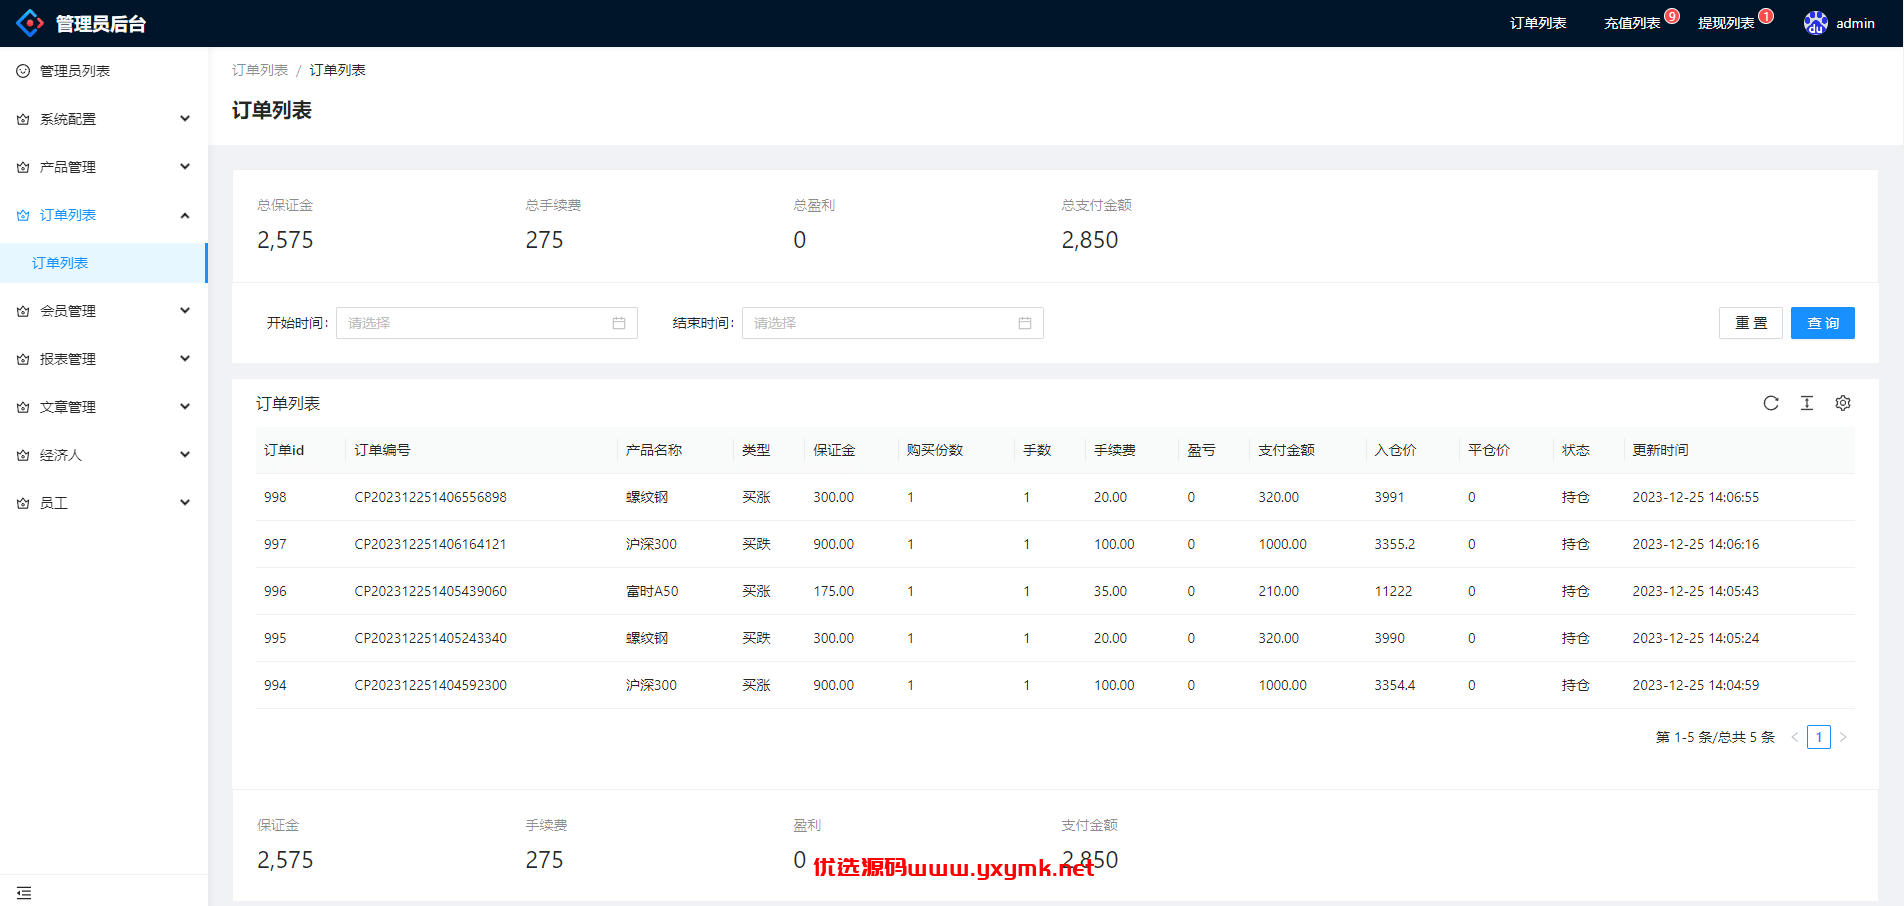The height and width of the screenshot is (906, 1904).
Task: Click the 产品管理 crown icon
Action: (23, 167)
